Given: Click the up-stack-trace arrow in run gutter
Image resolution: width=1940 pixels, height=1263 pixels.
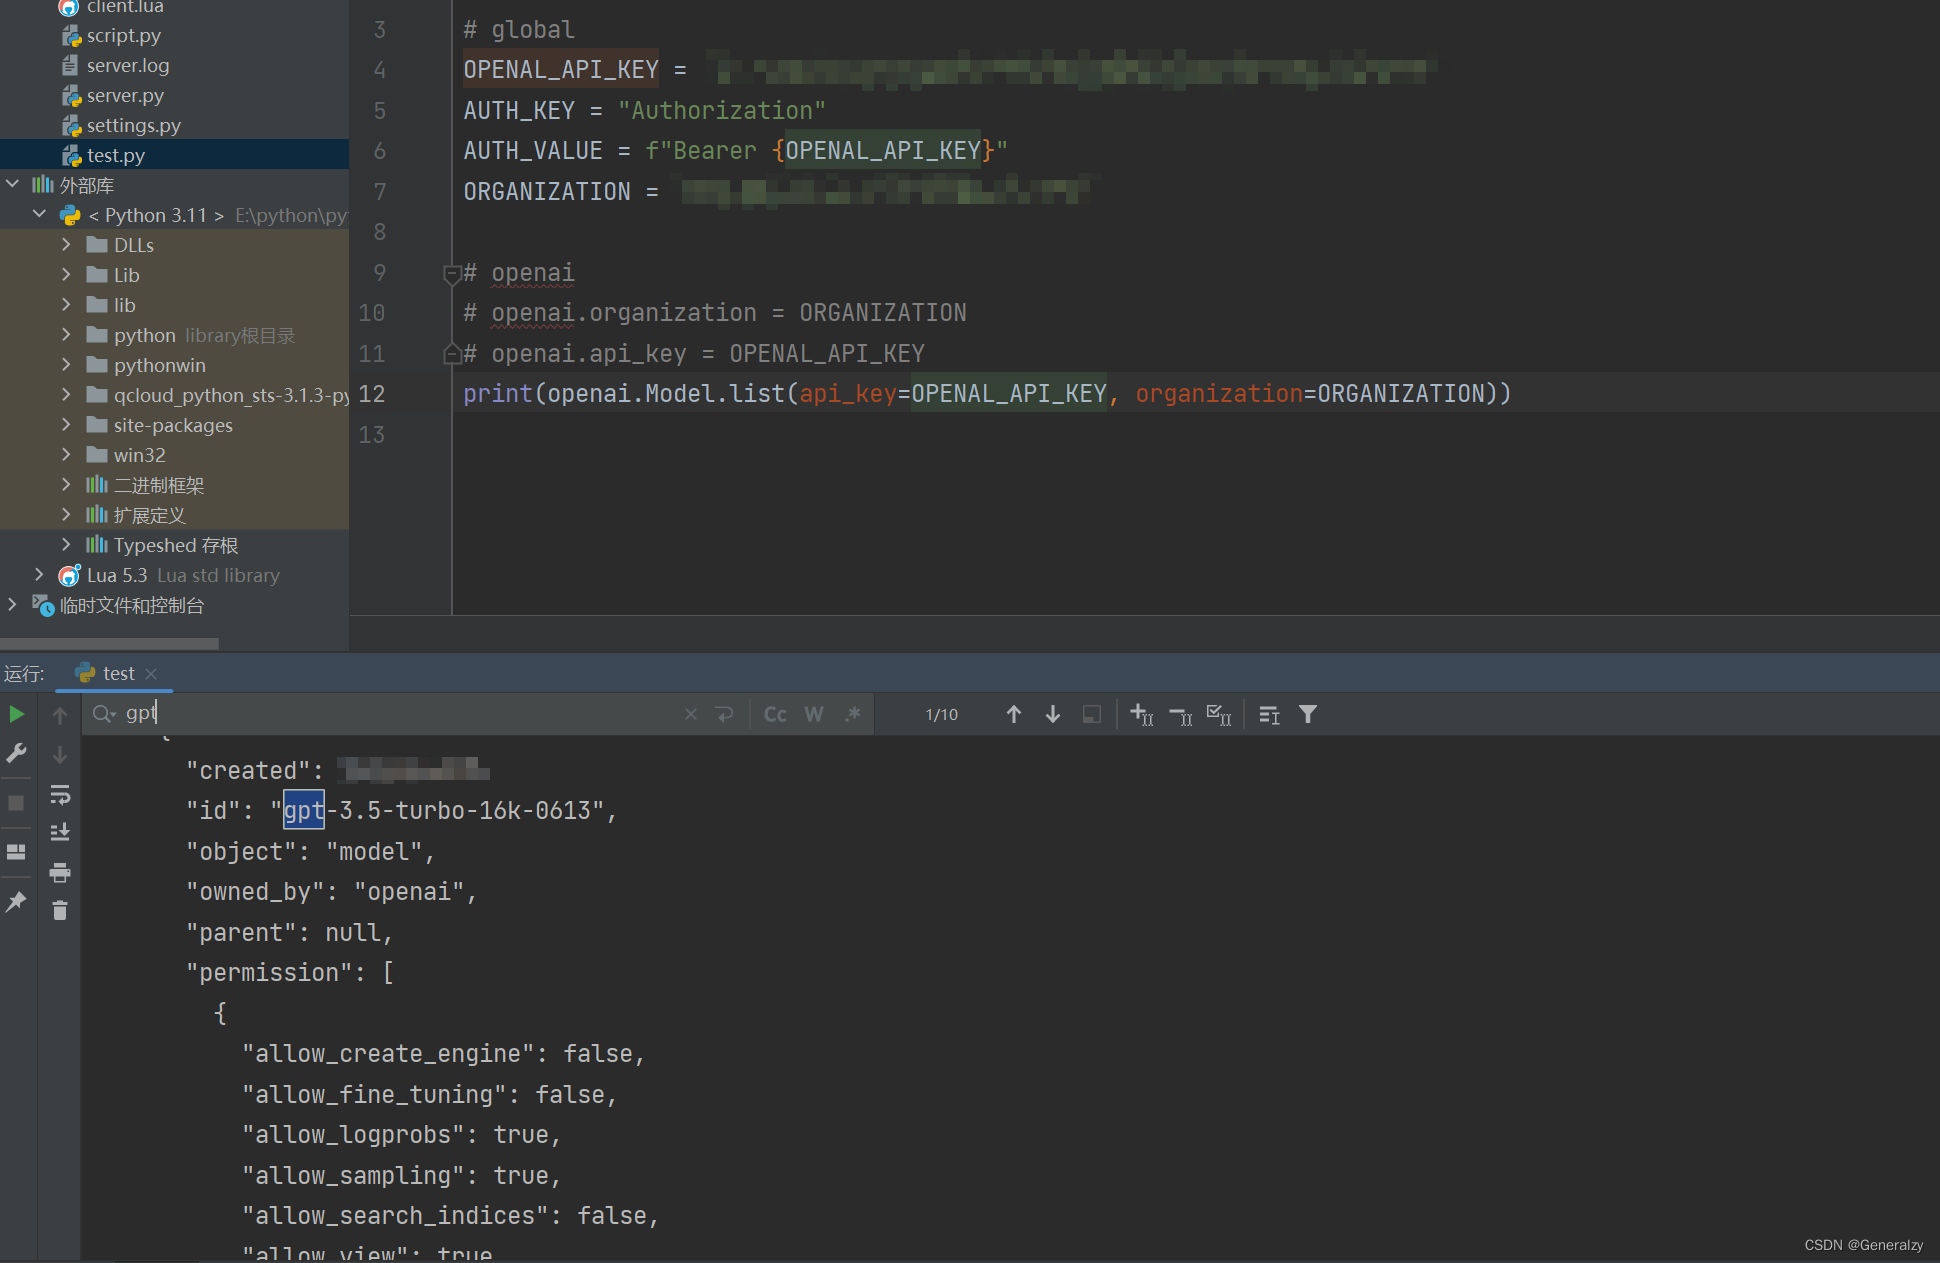Looking at the screenshot, I should 60,715.
